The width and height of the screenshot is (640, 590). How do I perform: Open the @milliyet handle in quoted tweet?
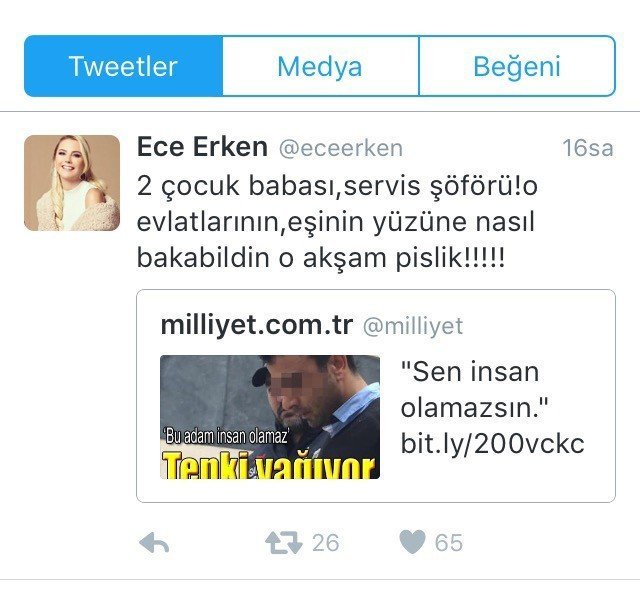(x=413, y=326)
